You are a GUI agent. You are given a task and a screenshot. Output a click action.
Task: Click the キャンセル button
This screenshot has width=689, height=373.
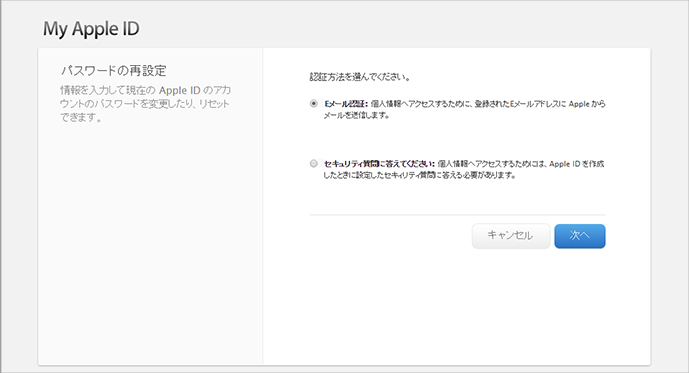click(x=511, y=236)
